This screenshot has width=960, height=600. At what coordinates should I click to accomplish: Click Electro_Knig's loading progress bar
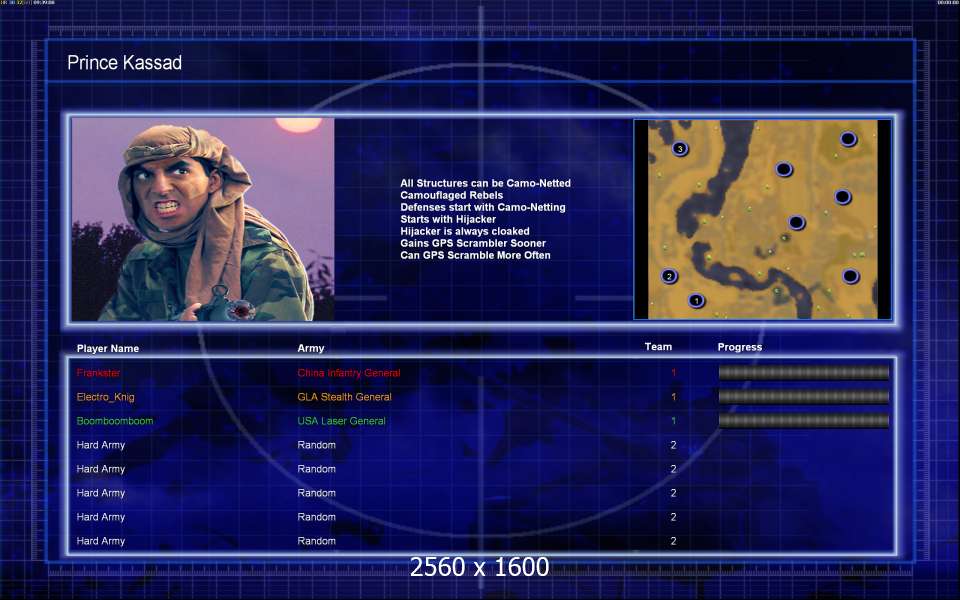803,396
